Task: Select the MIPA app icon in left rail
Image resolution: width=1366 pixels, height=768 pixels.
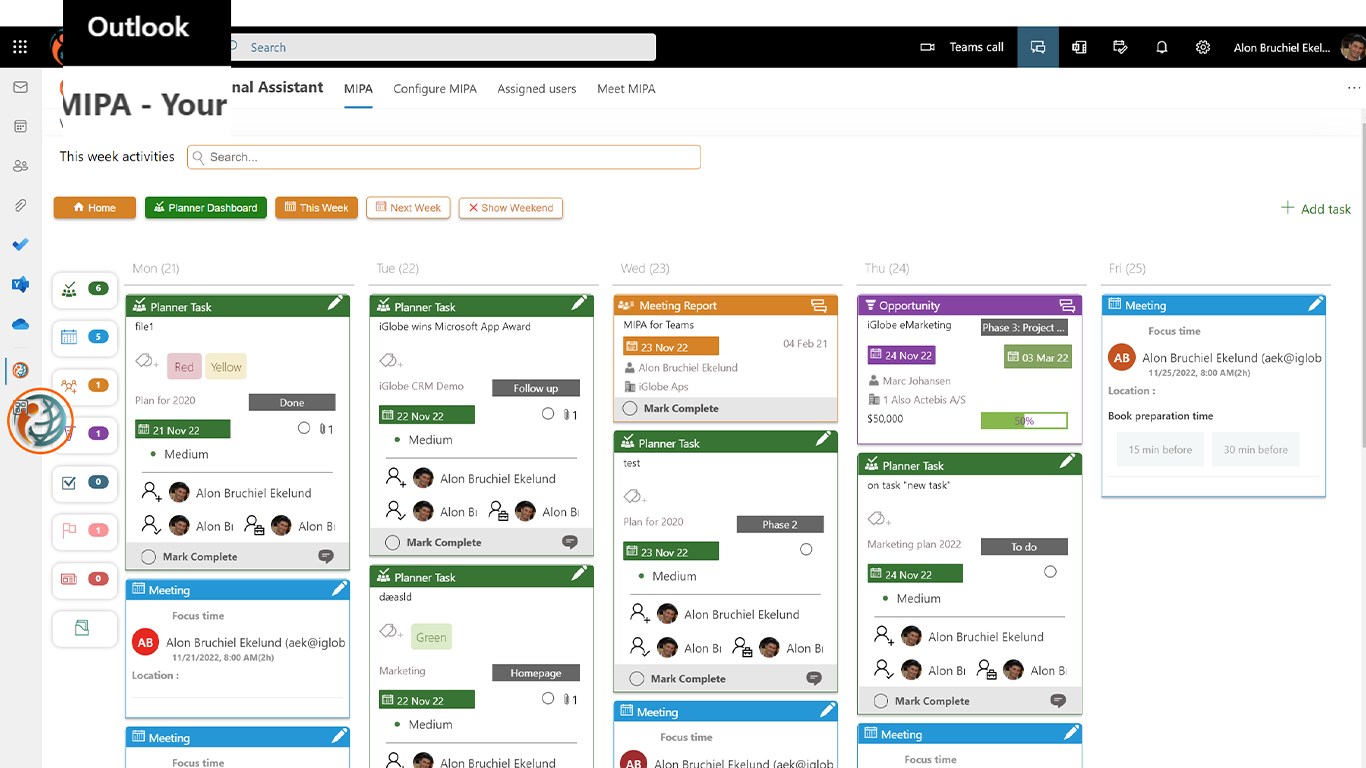Action: pos(20,370)
